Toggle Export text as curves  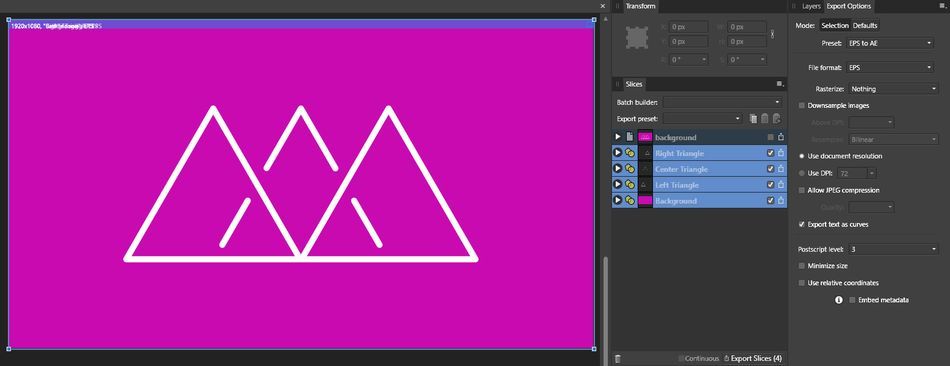pos(802,224)
